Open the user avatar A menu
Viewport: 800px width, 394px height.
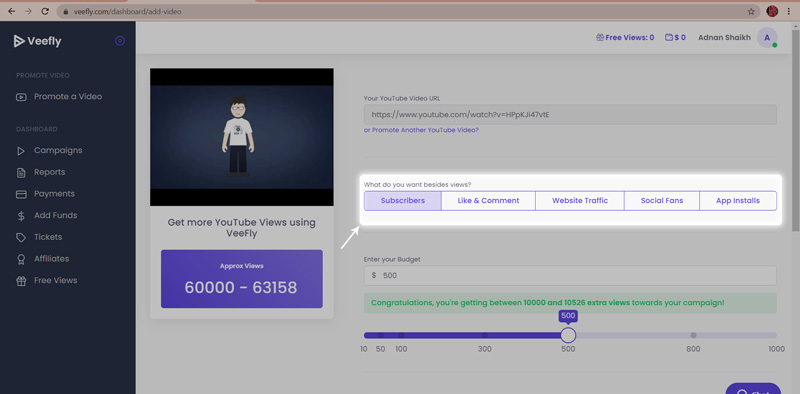767,38
